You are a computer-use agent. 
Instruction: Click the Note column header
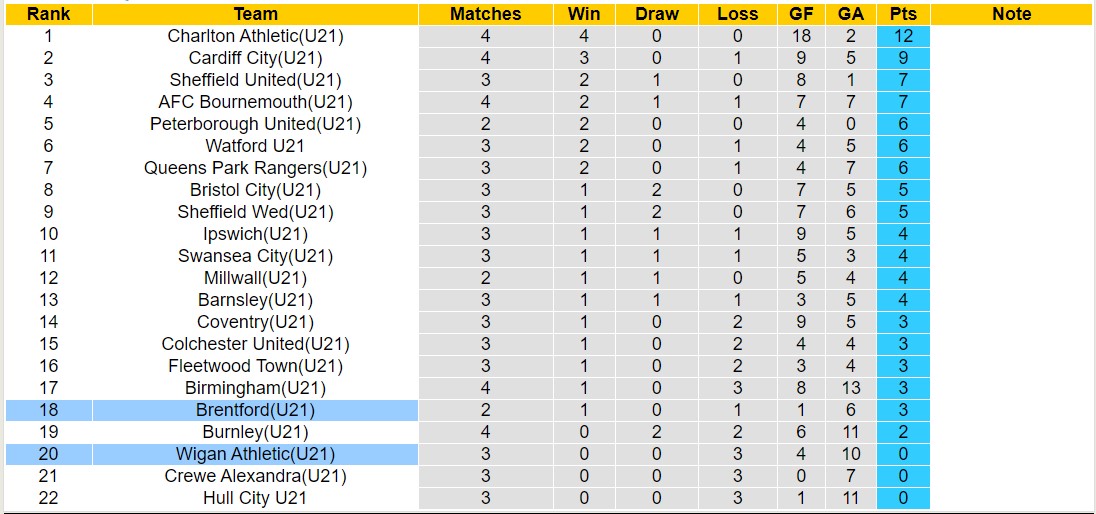[x=1011, y=14]
